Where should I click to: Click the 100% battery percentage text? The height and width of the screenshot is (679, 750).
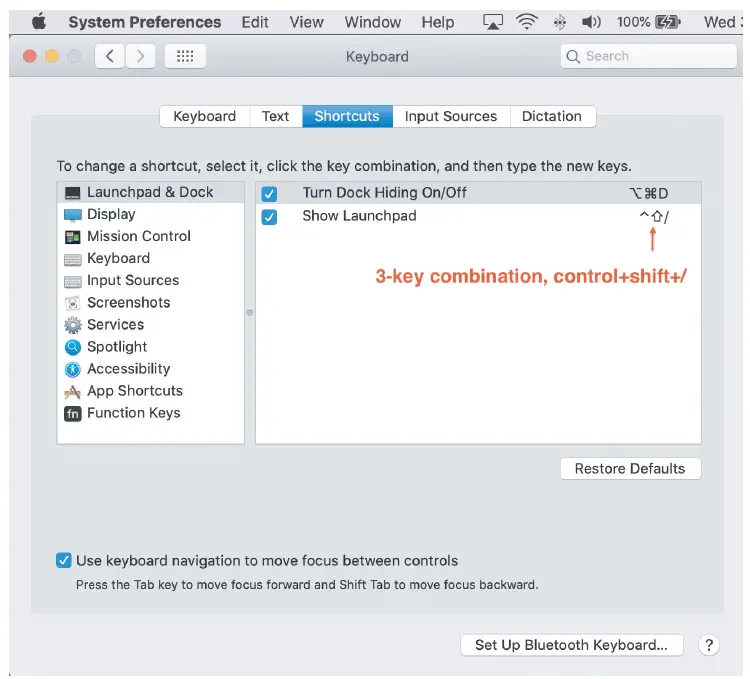click(x=633, y=22)
